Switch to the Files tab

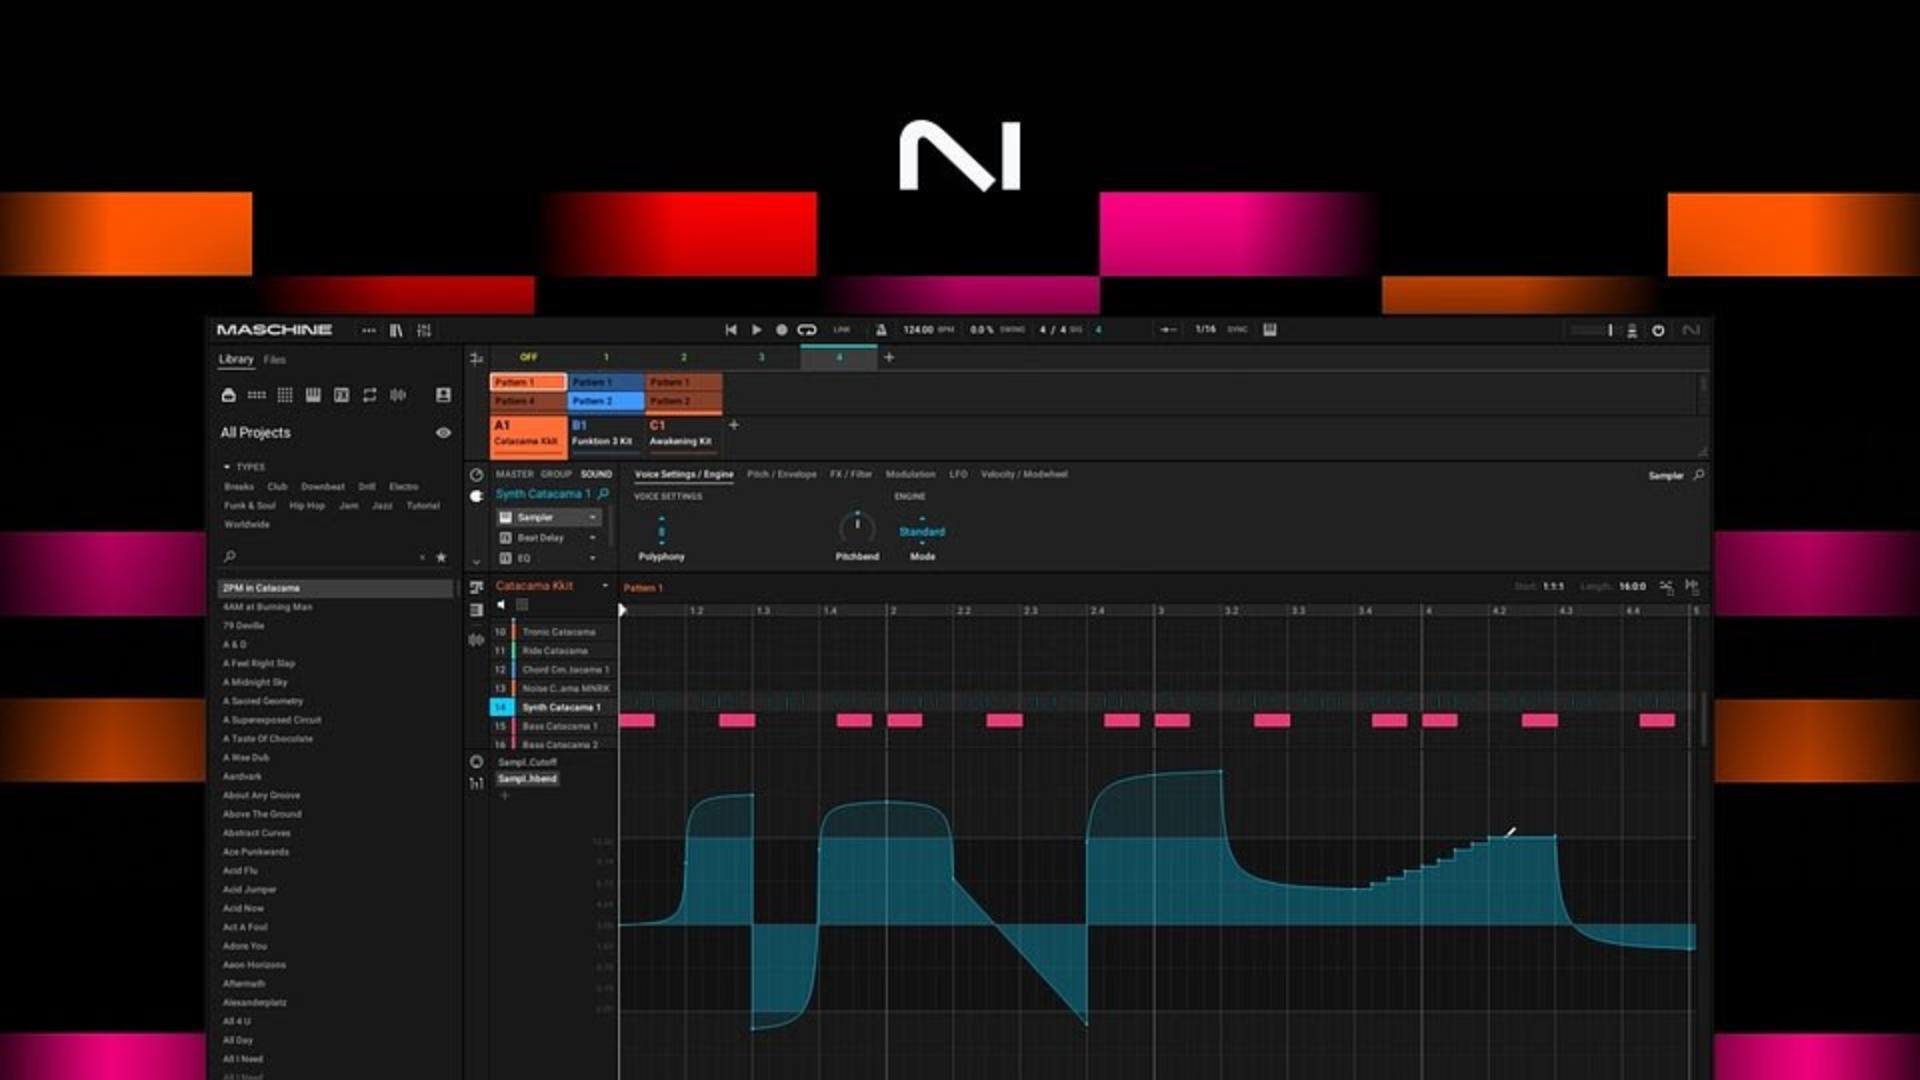pos(275,360)
